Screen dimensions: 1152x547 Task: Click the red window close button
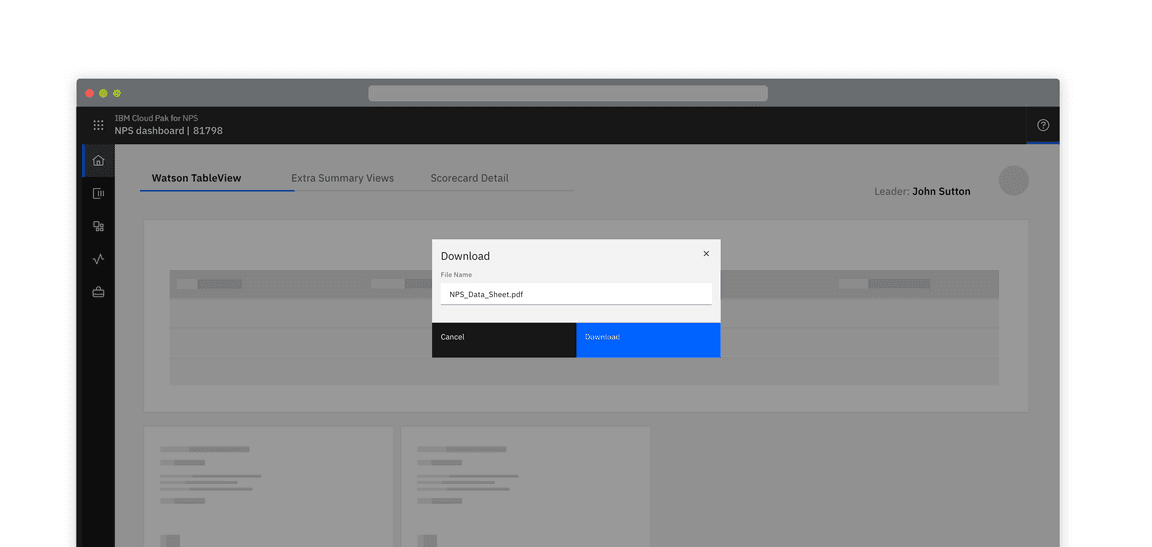(x=89, y=93)
